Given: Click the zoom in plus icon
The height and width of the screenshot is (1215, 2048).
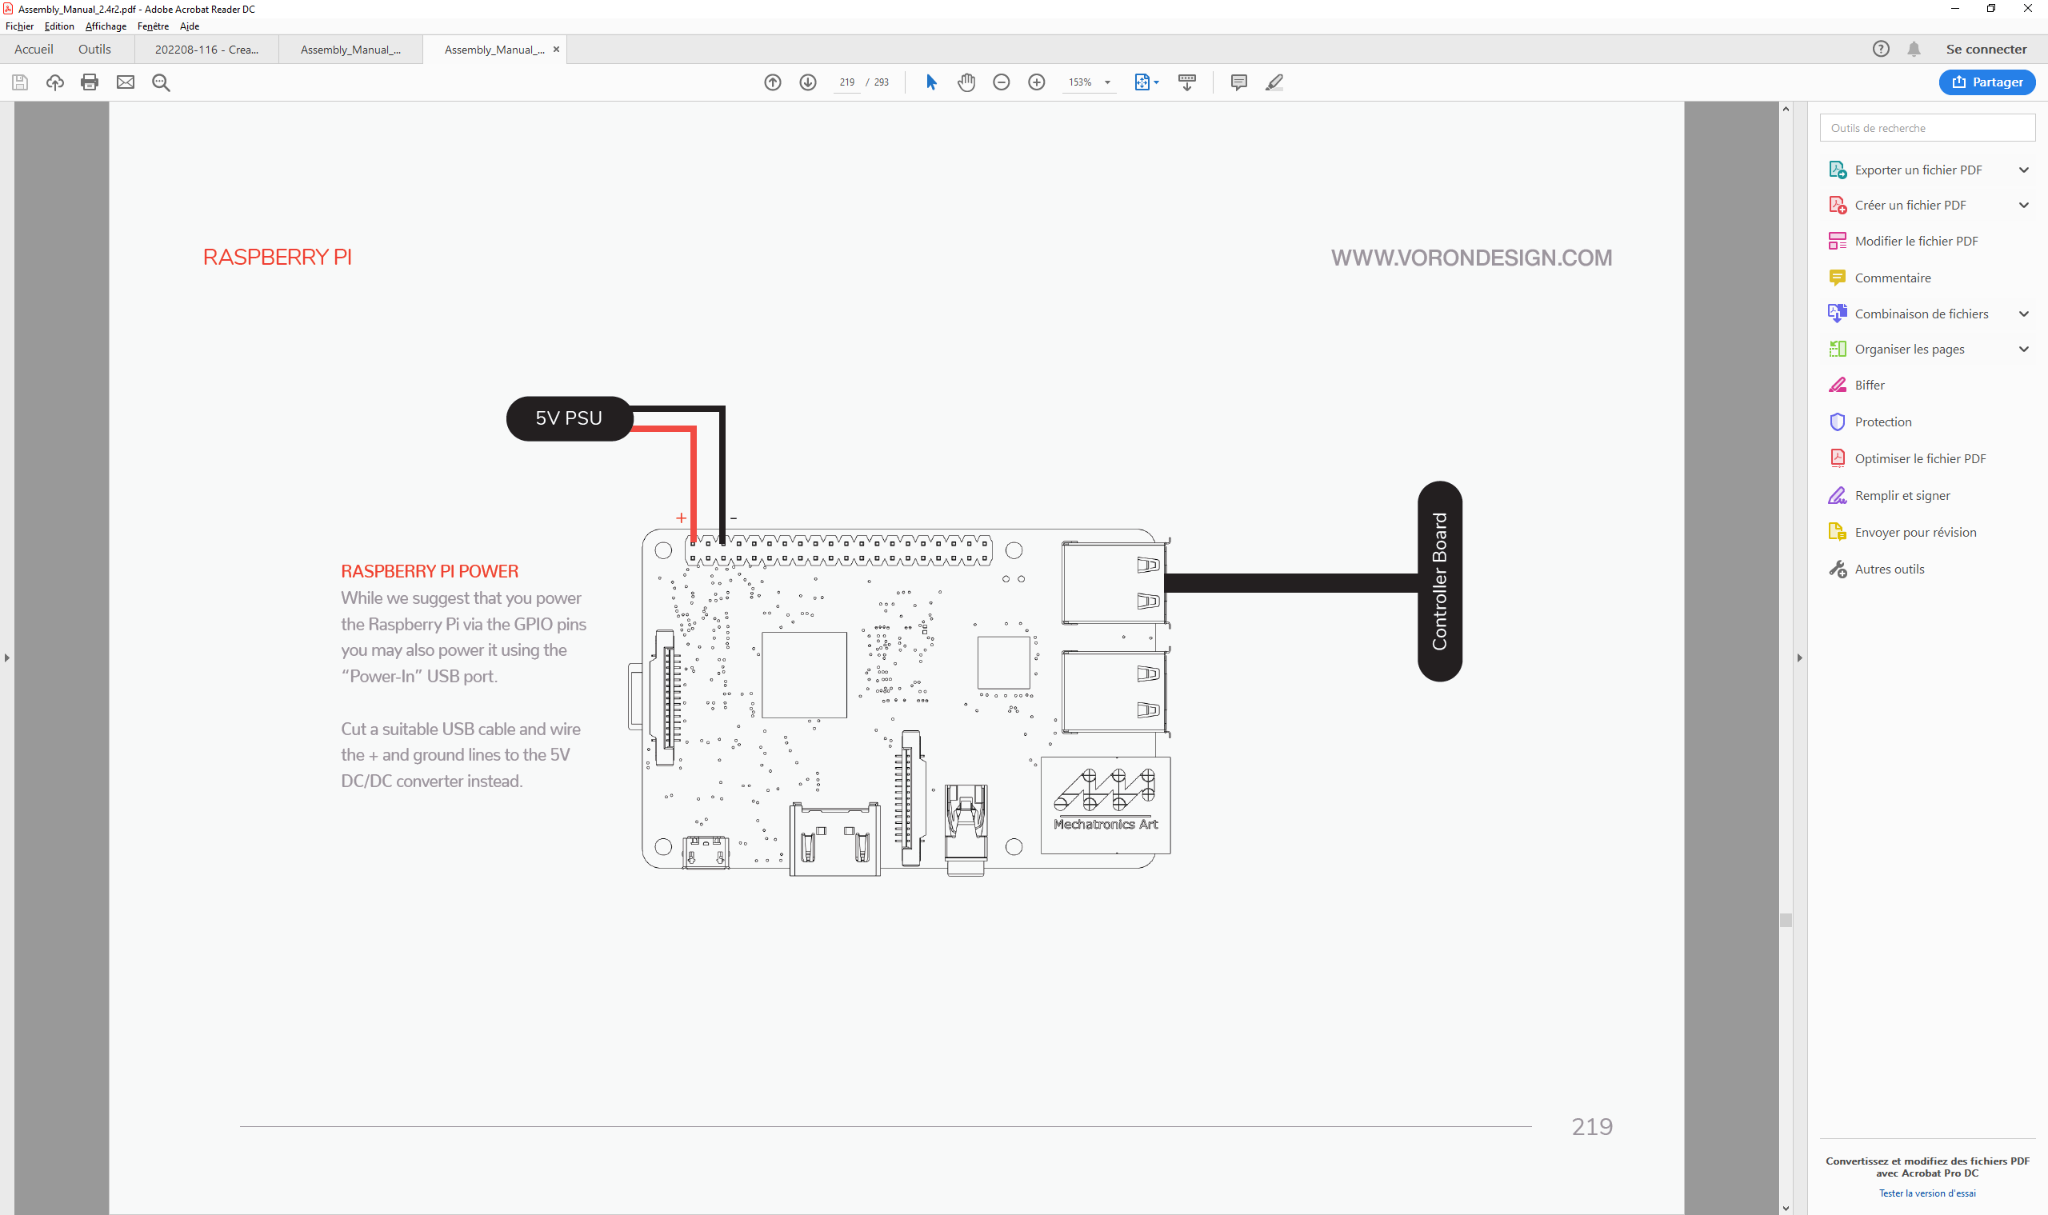Looking at the screenshot, I should click(x=1037, y=82).
